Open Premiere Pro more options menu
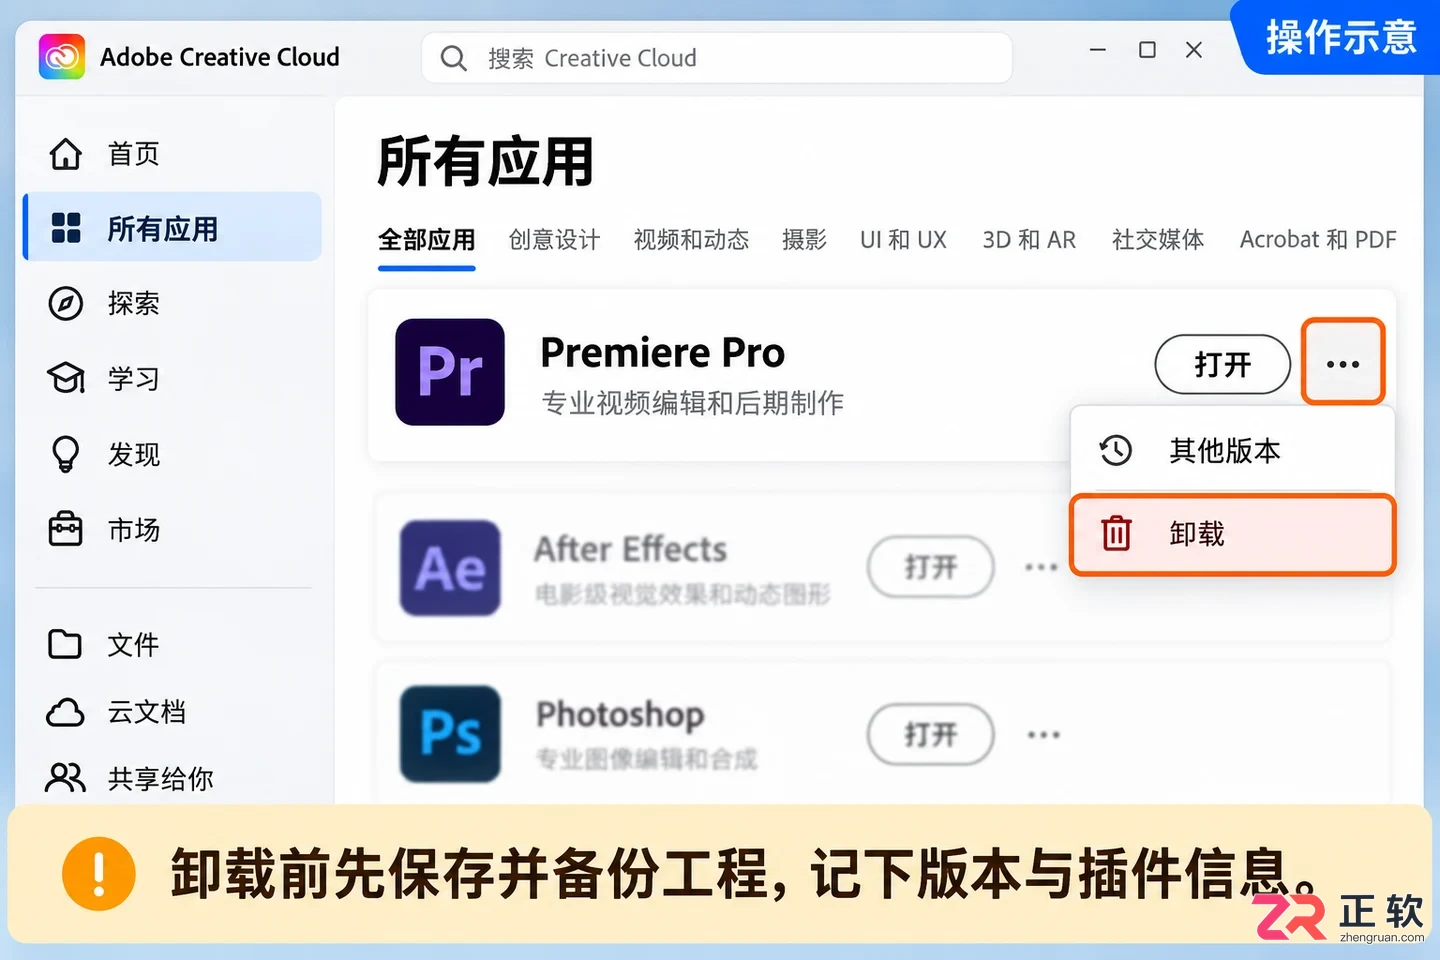 (x=1343, y=363)
